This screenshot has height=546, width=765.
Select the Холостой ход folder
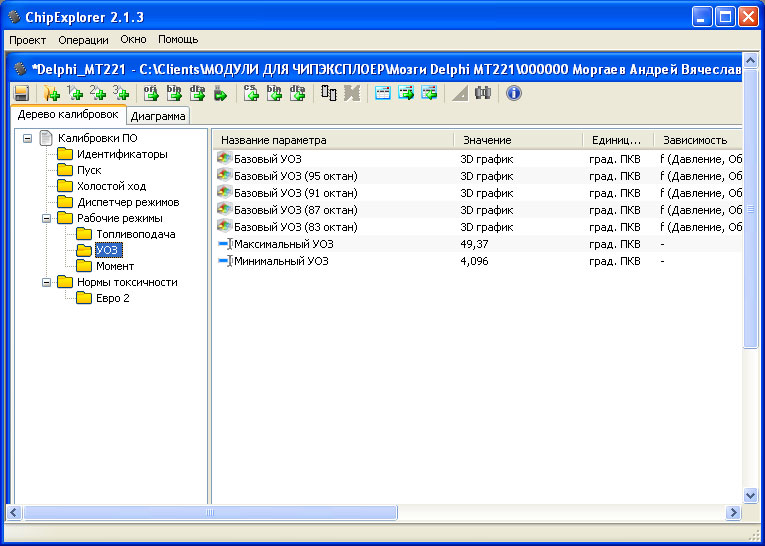click(x=110, y=186)
